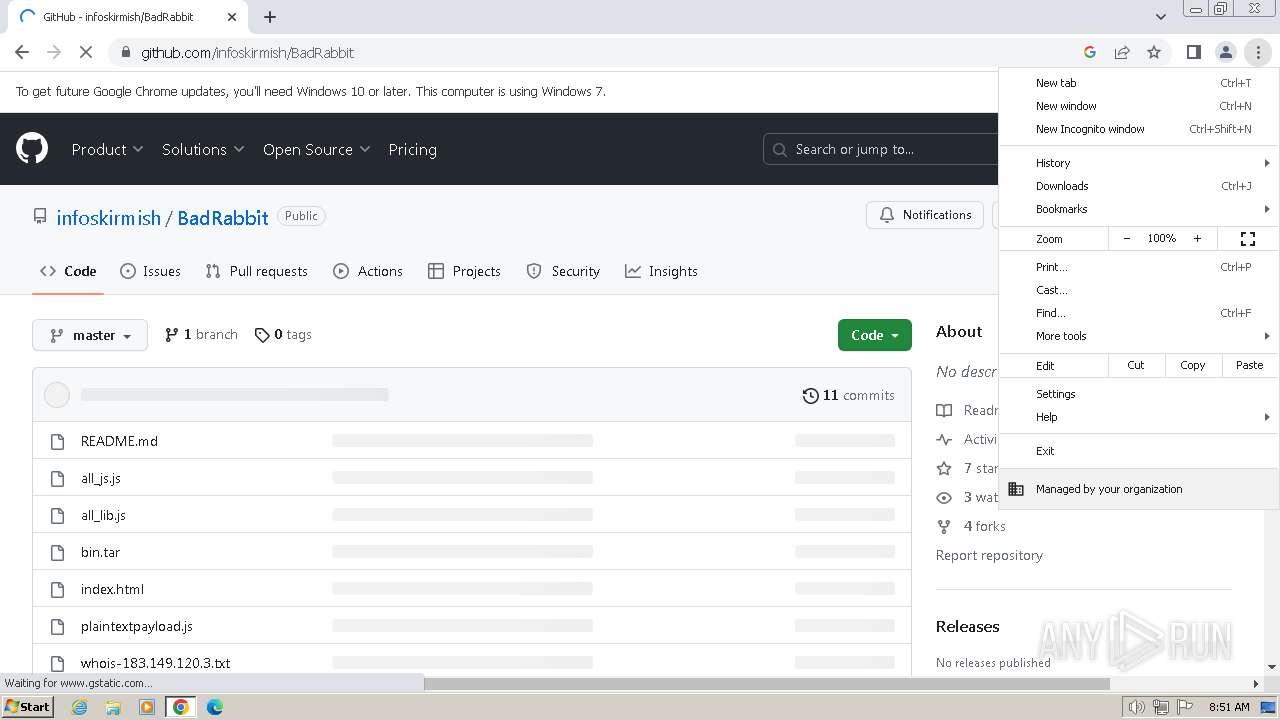Viewport: 1280px width, 720px height.
Task: Click the Google icon in address bar
Action: coord(1090,52)
